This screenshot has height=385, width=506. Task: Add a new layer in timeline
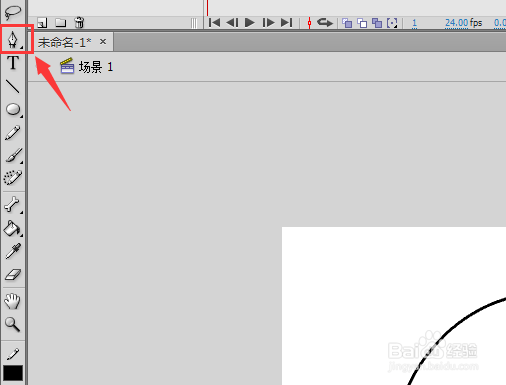click(x=42, y=23)
